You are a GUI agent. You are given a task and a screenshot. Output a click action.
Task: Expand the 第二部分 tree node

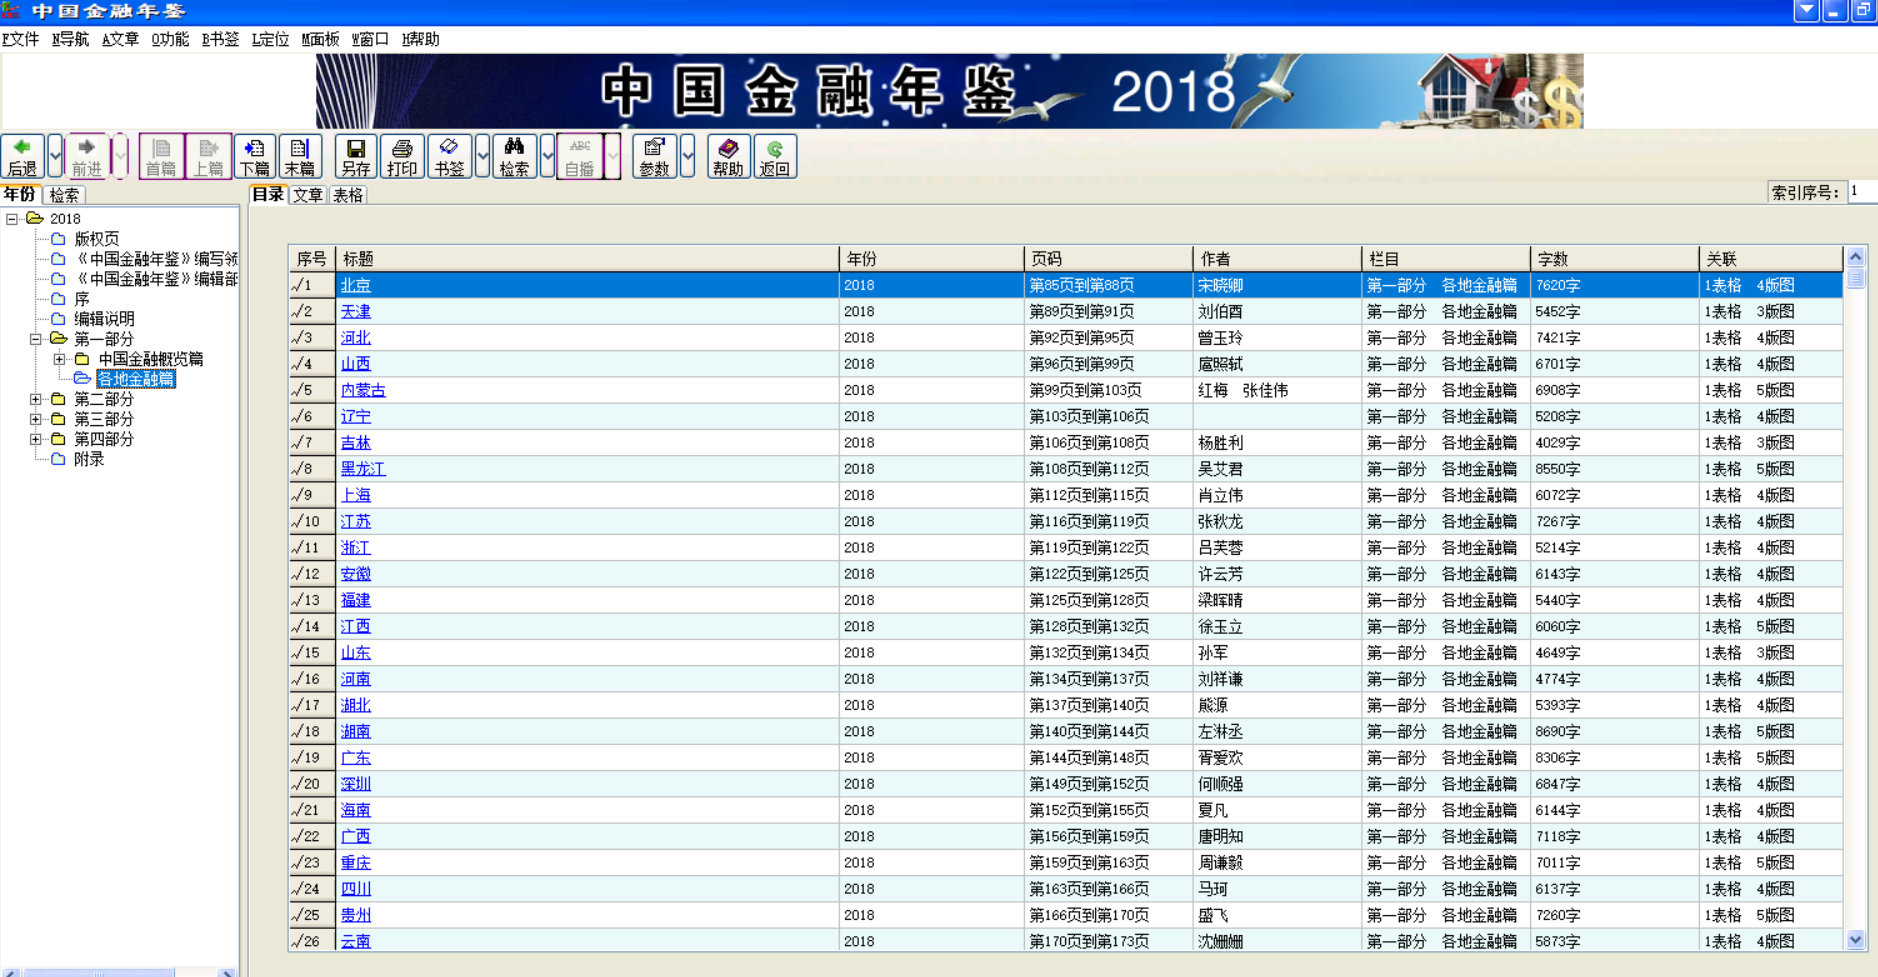36,399
